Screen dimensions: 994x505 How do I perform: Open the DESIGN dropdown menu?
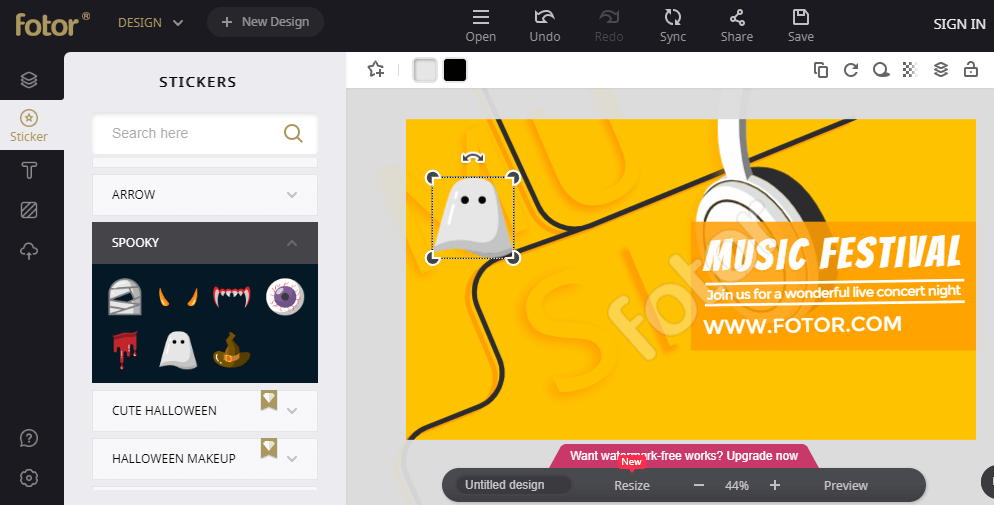pyautogui.click(x=150, y=23)
